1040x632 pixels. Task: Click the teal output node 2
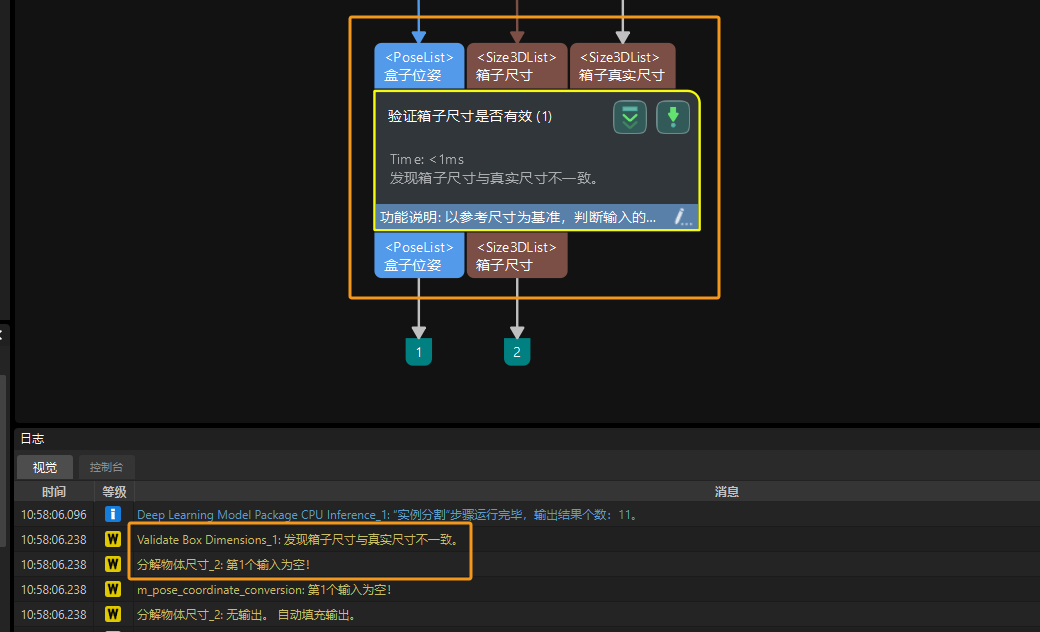[517, 351]
